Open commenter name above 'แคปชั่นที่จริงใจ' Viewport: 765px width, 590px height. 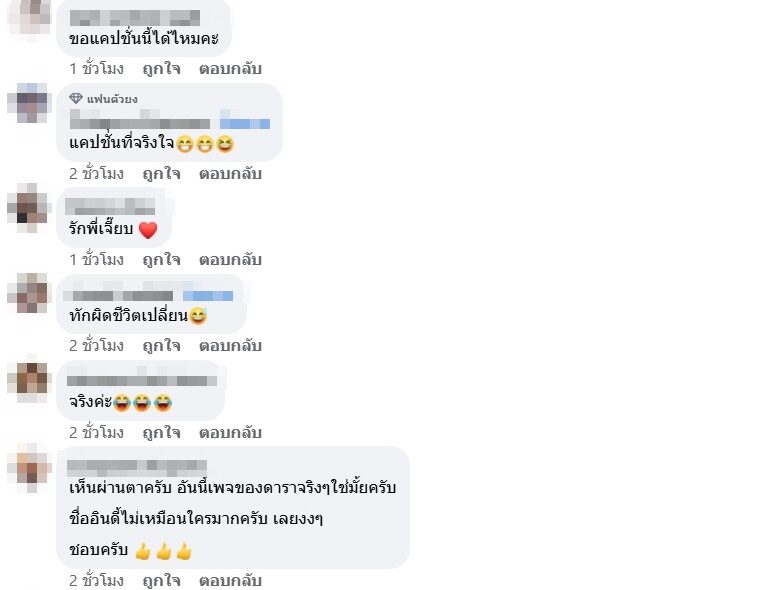[x=140, y=120]
